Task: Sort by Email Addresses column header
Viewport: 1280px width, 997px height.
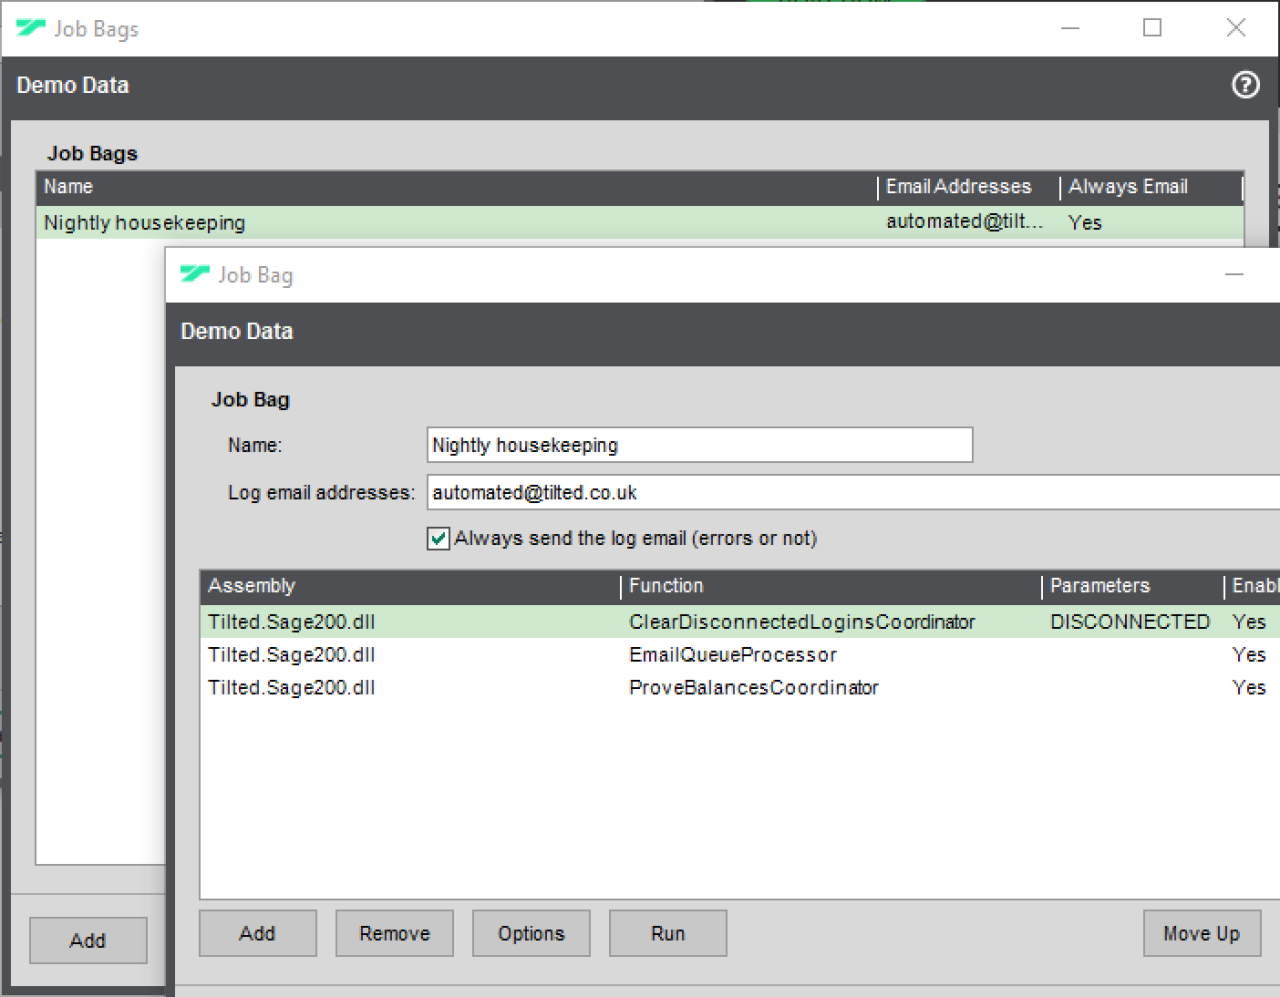Action: click(x=968, y=187)
